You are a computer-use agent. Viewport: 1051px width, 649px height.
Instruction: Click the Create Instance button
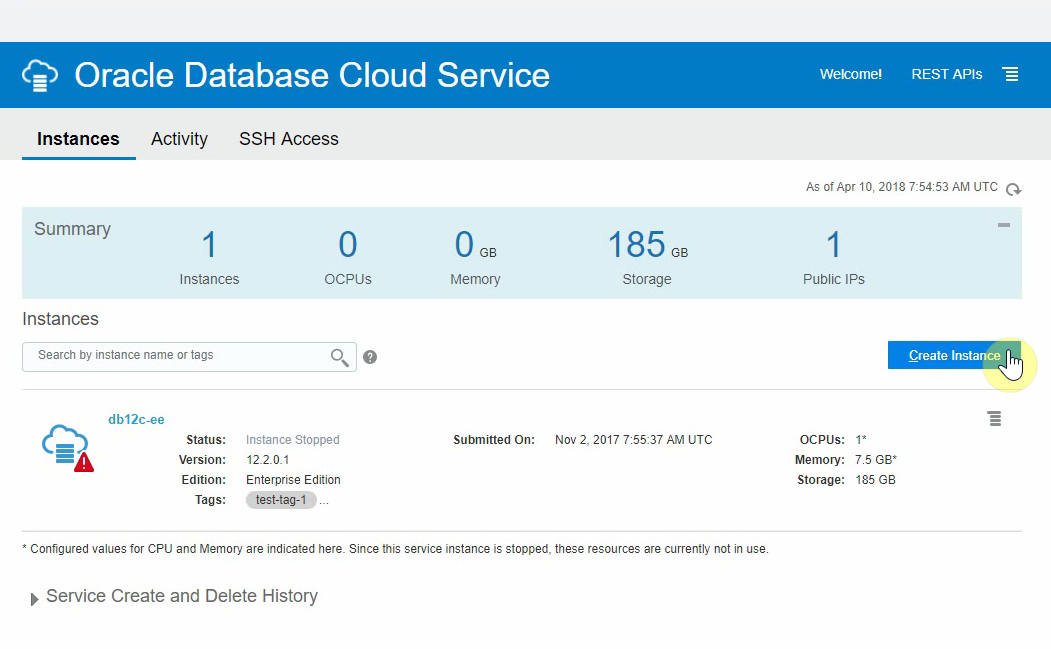tap(954, 355)
